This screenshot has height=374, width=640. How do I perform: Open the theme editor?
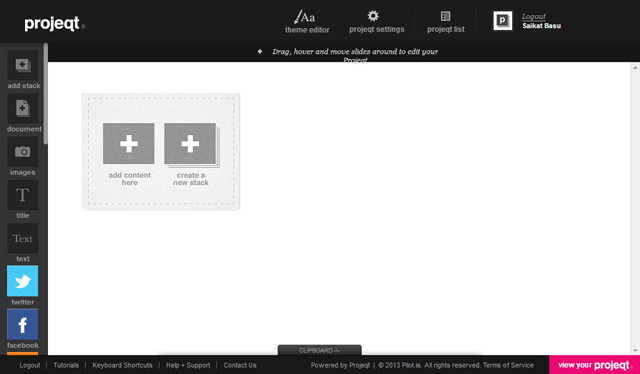coord(307,22)
